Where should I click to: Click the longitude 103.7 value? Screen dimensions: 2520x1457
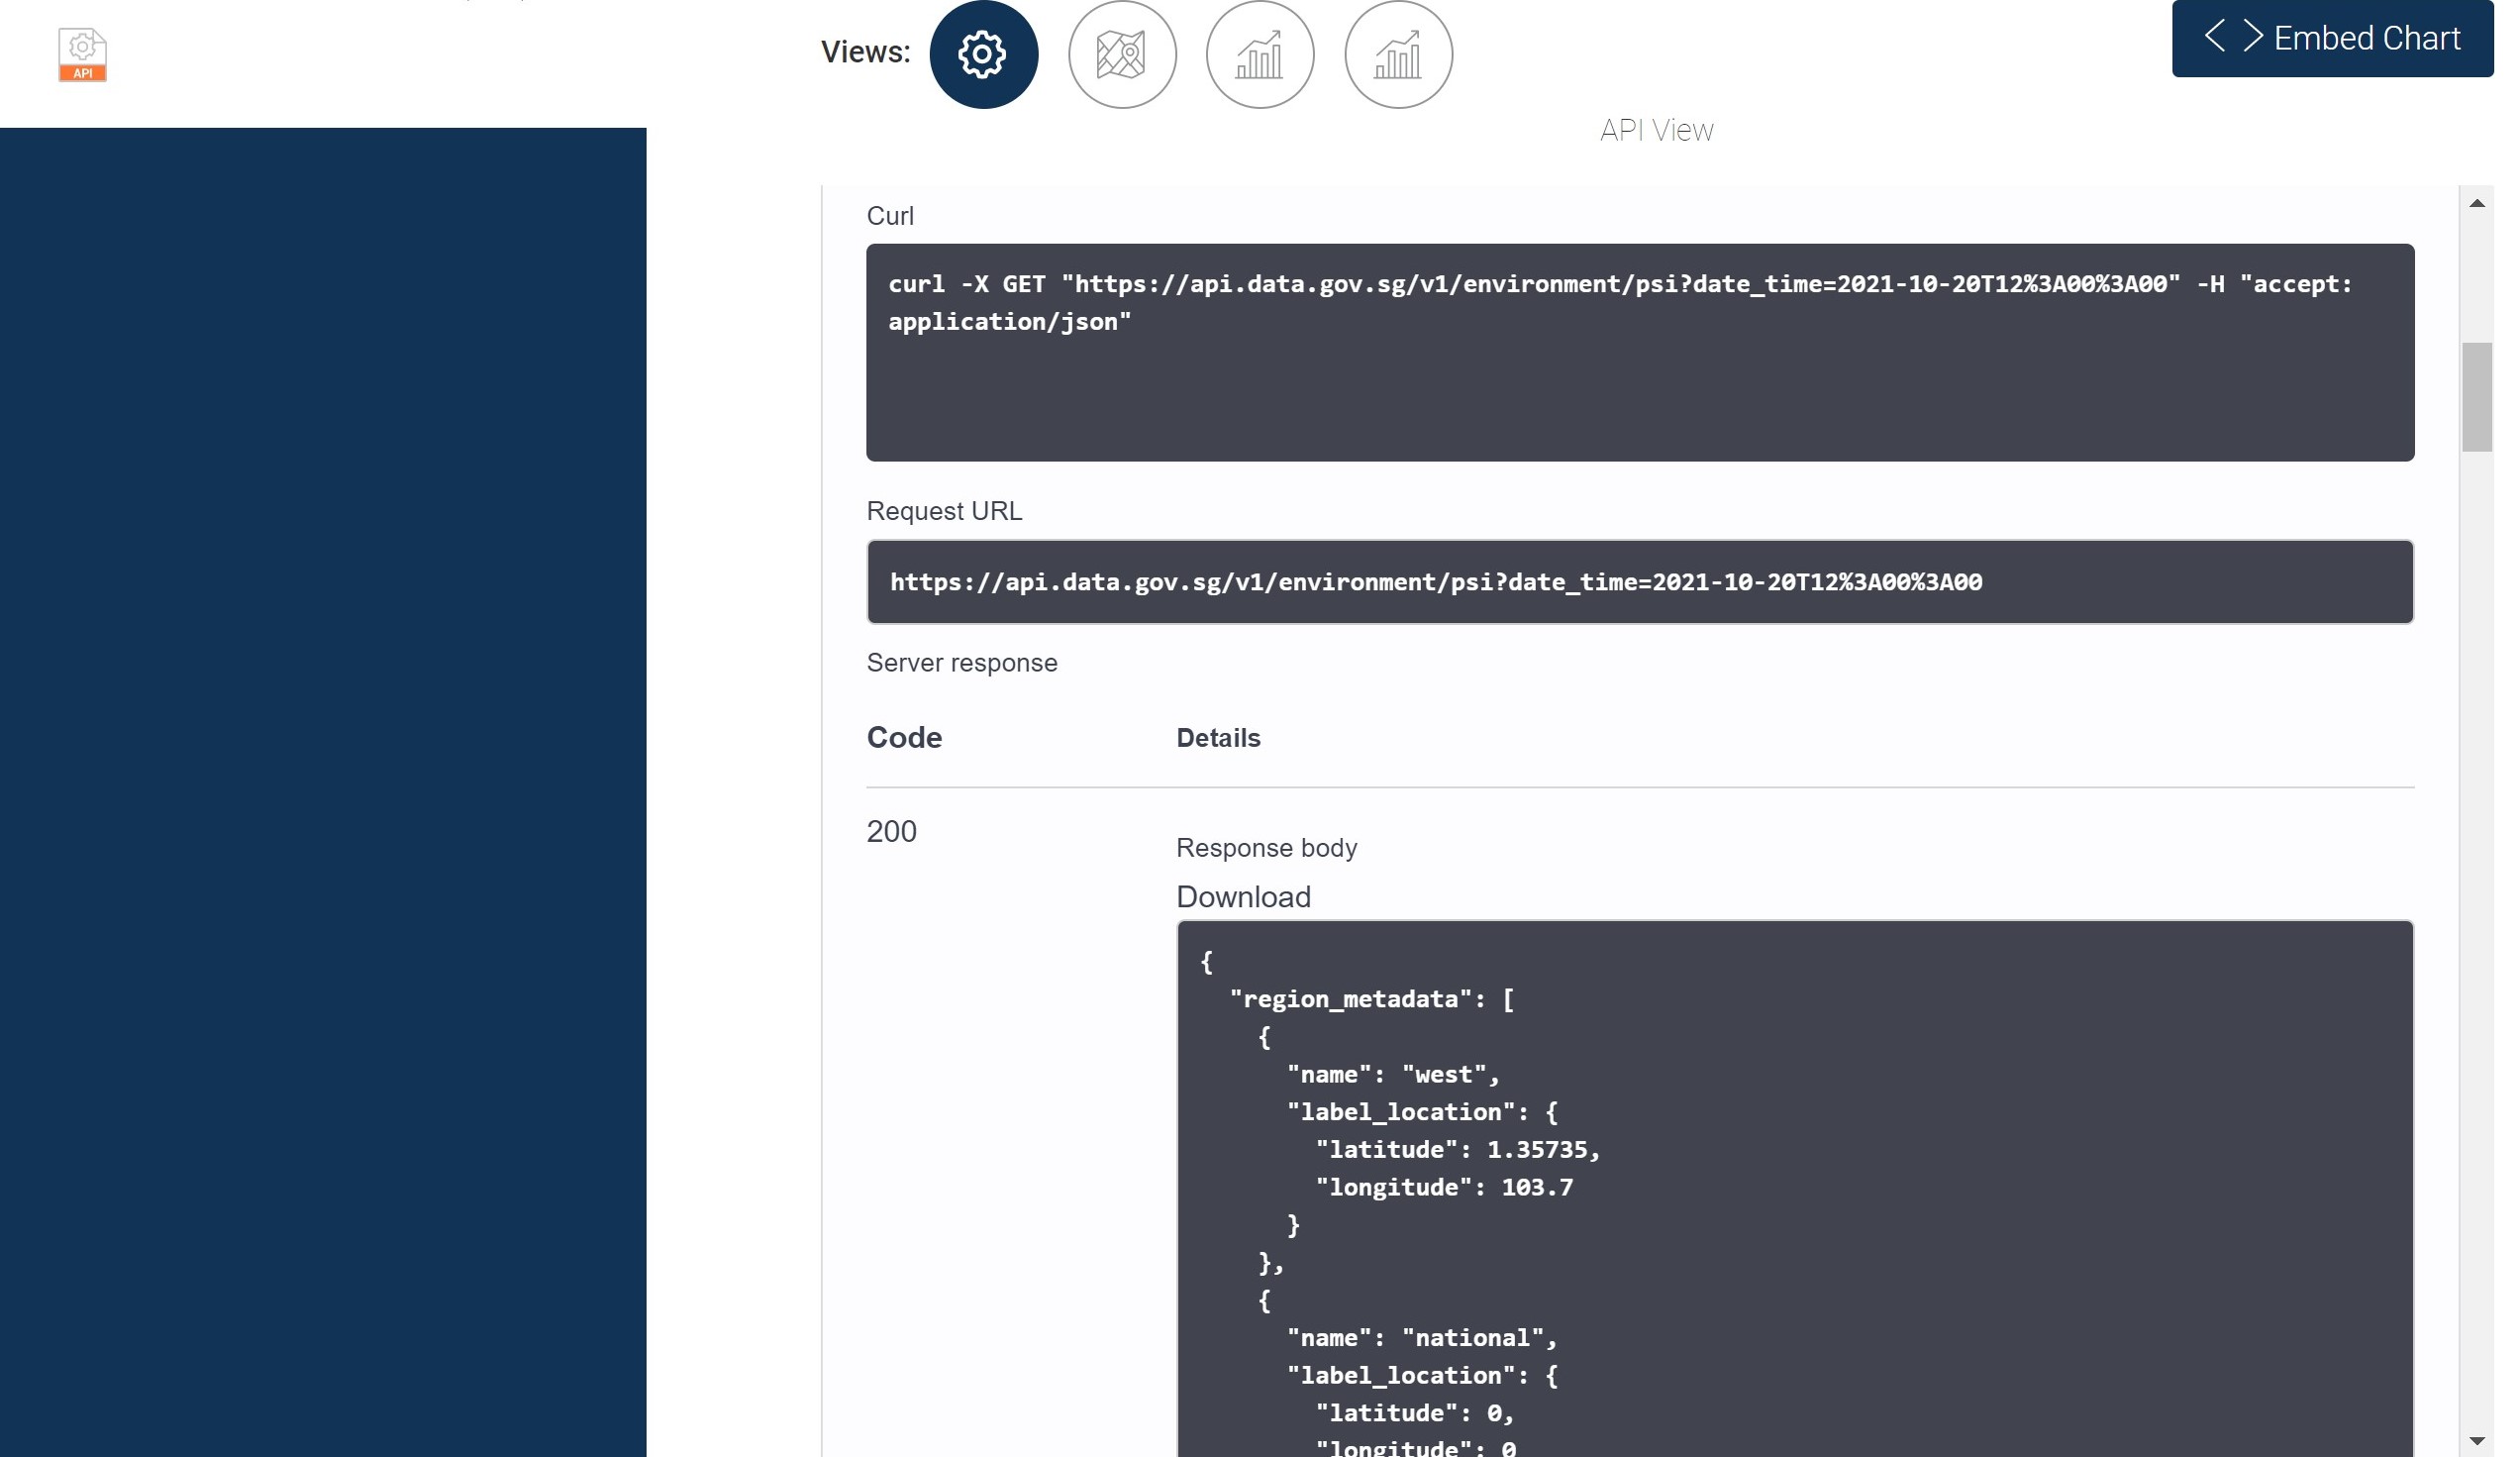(1537, 1187)
